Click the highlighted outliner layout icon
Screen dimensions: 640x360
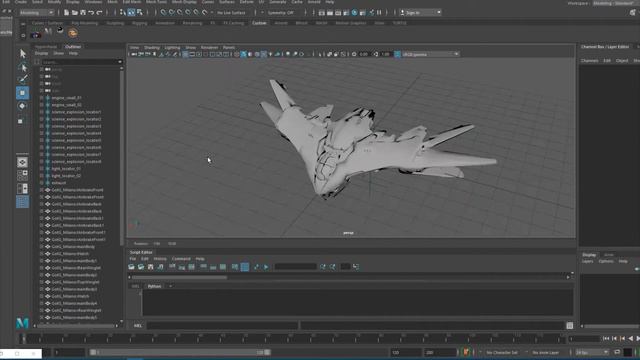pos(22,202)
